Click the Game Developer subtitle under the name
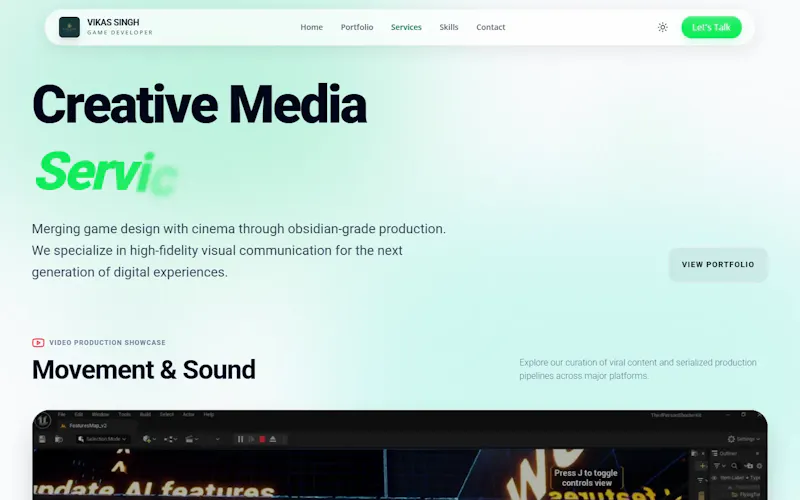800x500 pixels. (120, 33)
